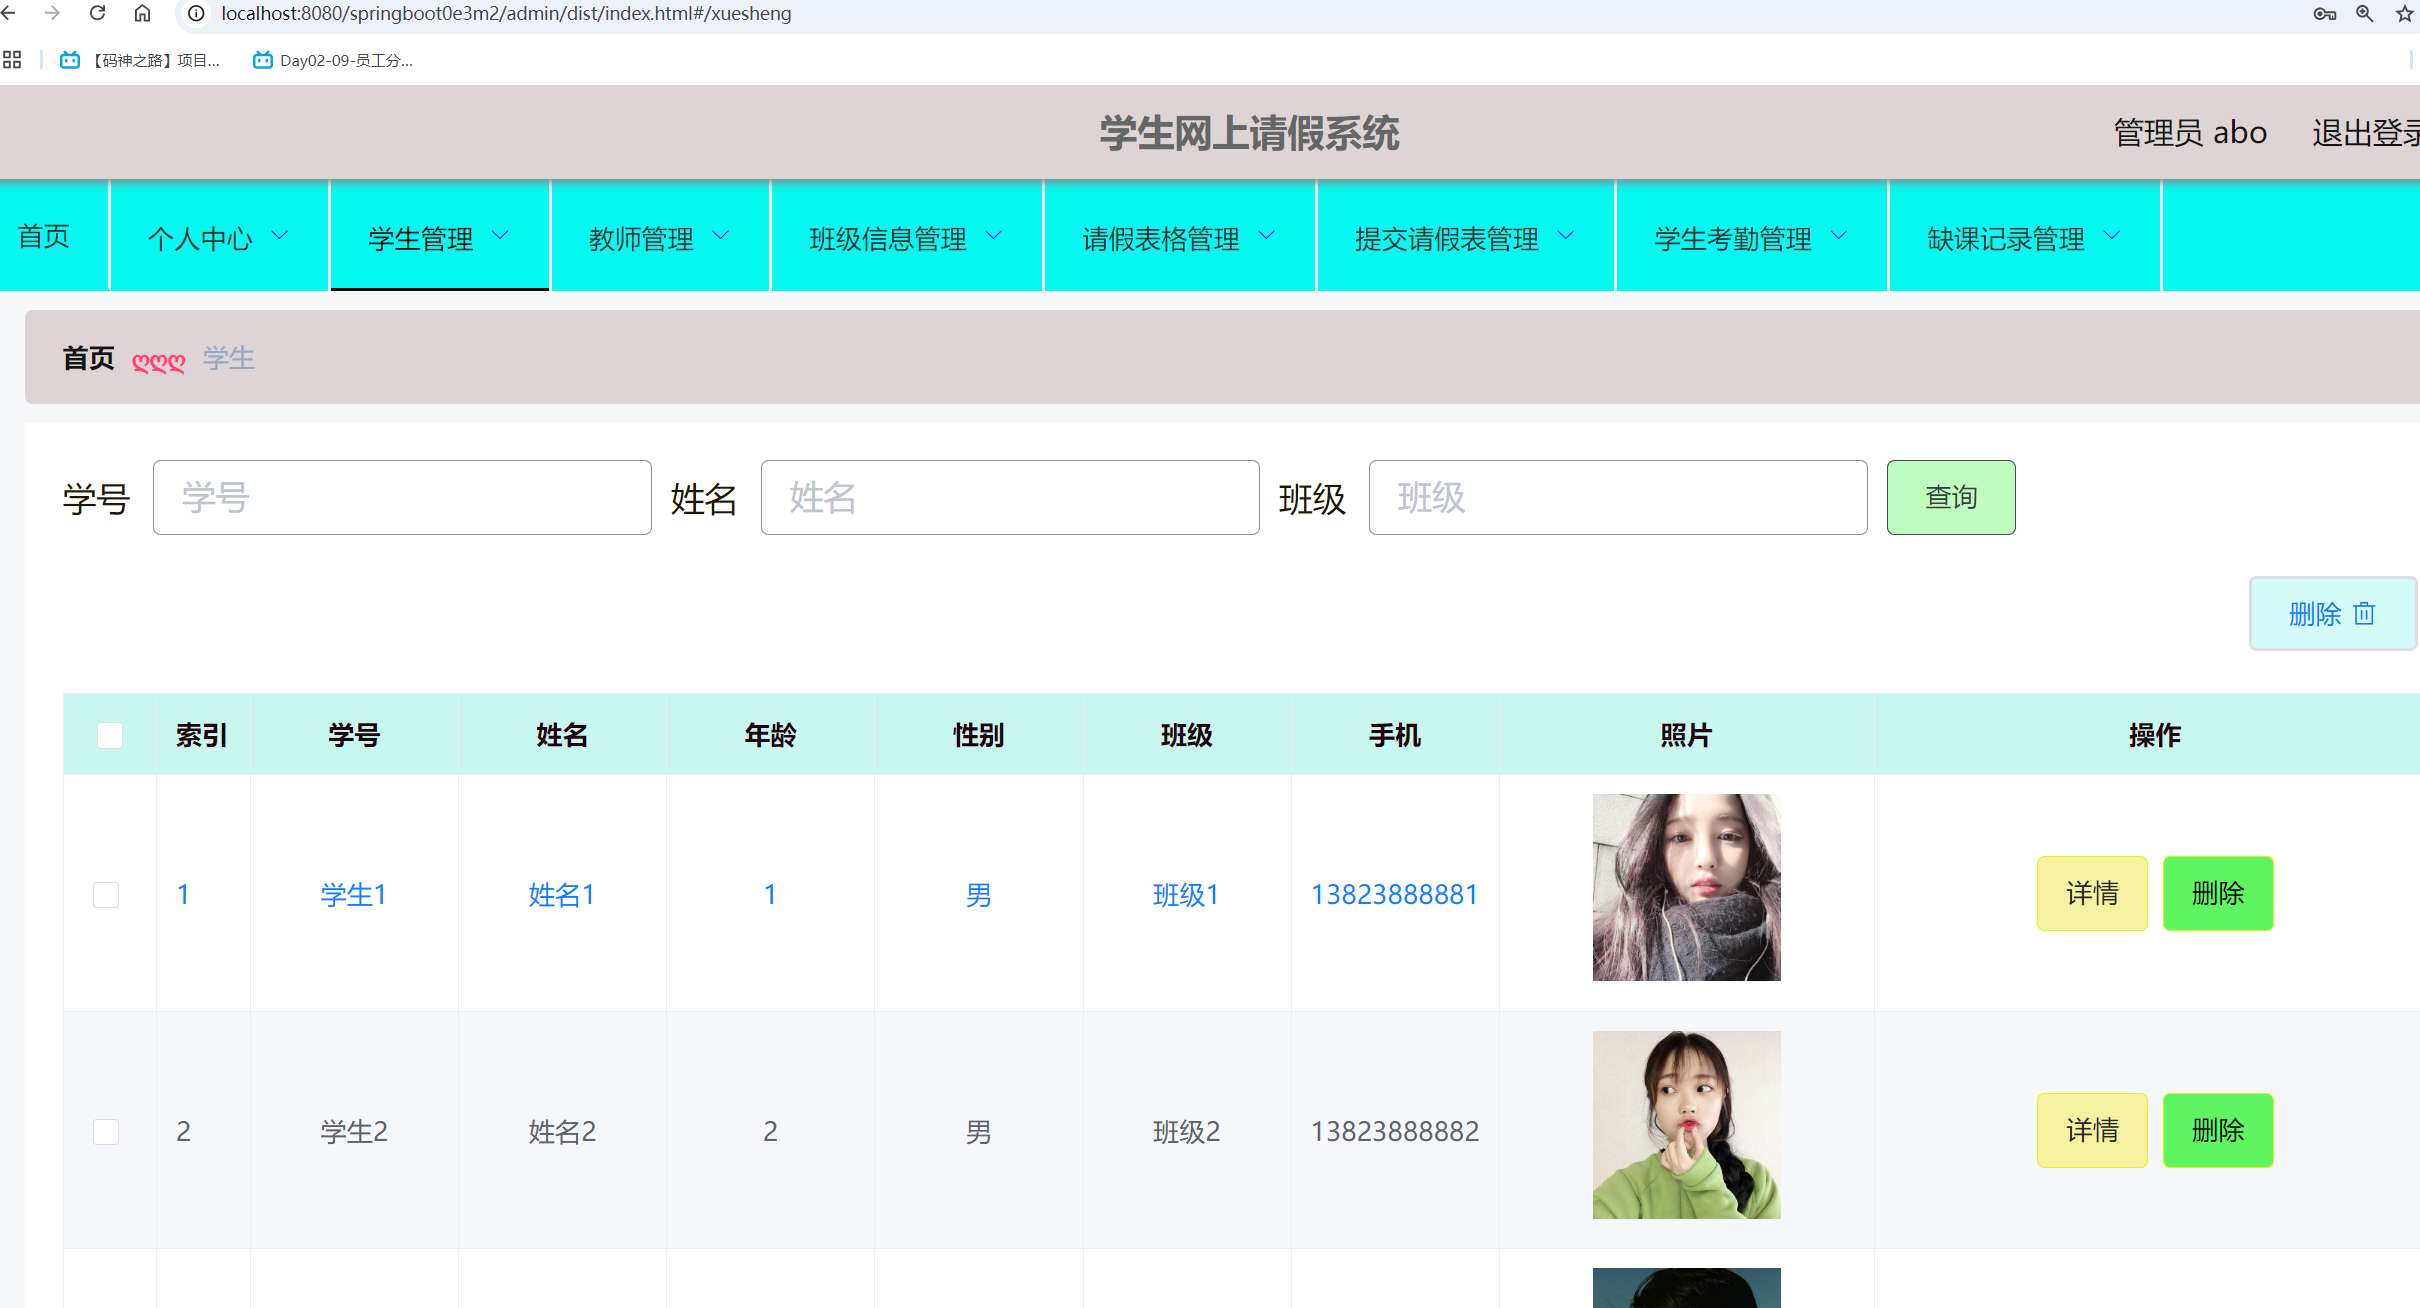Click the green 查询 search button
Screen dimensions: 2420x1308
(x=1950, y=497)
